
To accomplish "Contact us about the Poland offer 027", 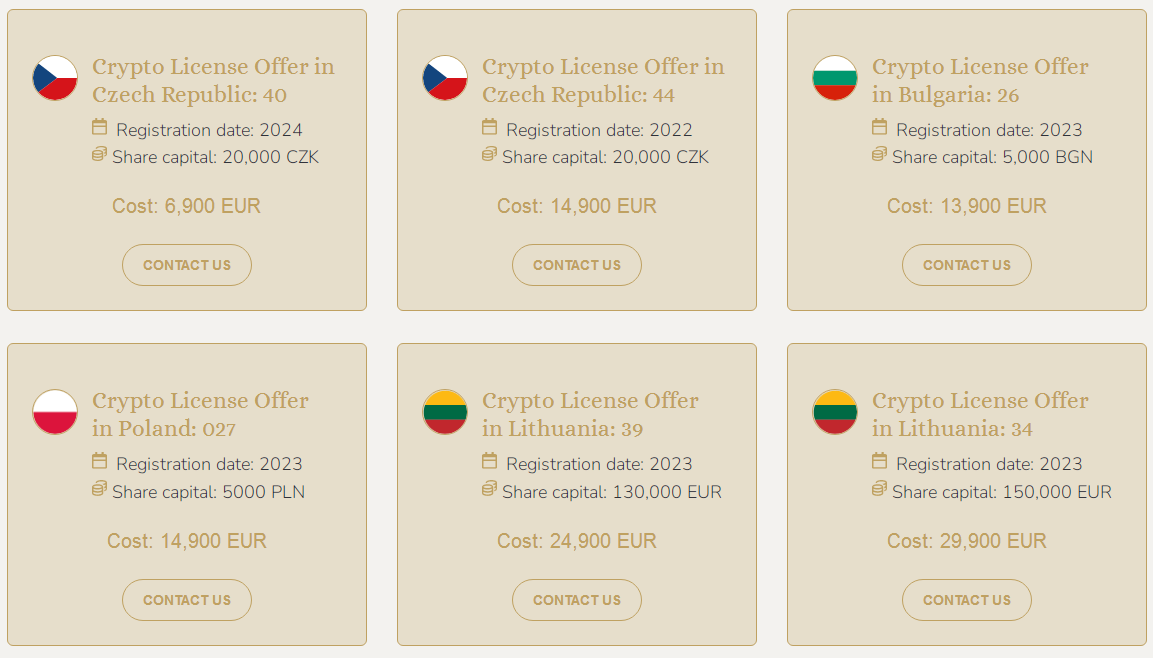I will [187, 600].
